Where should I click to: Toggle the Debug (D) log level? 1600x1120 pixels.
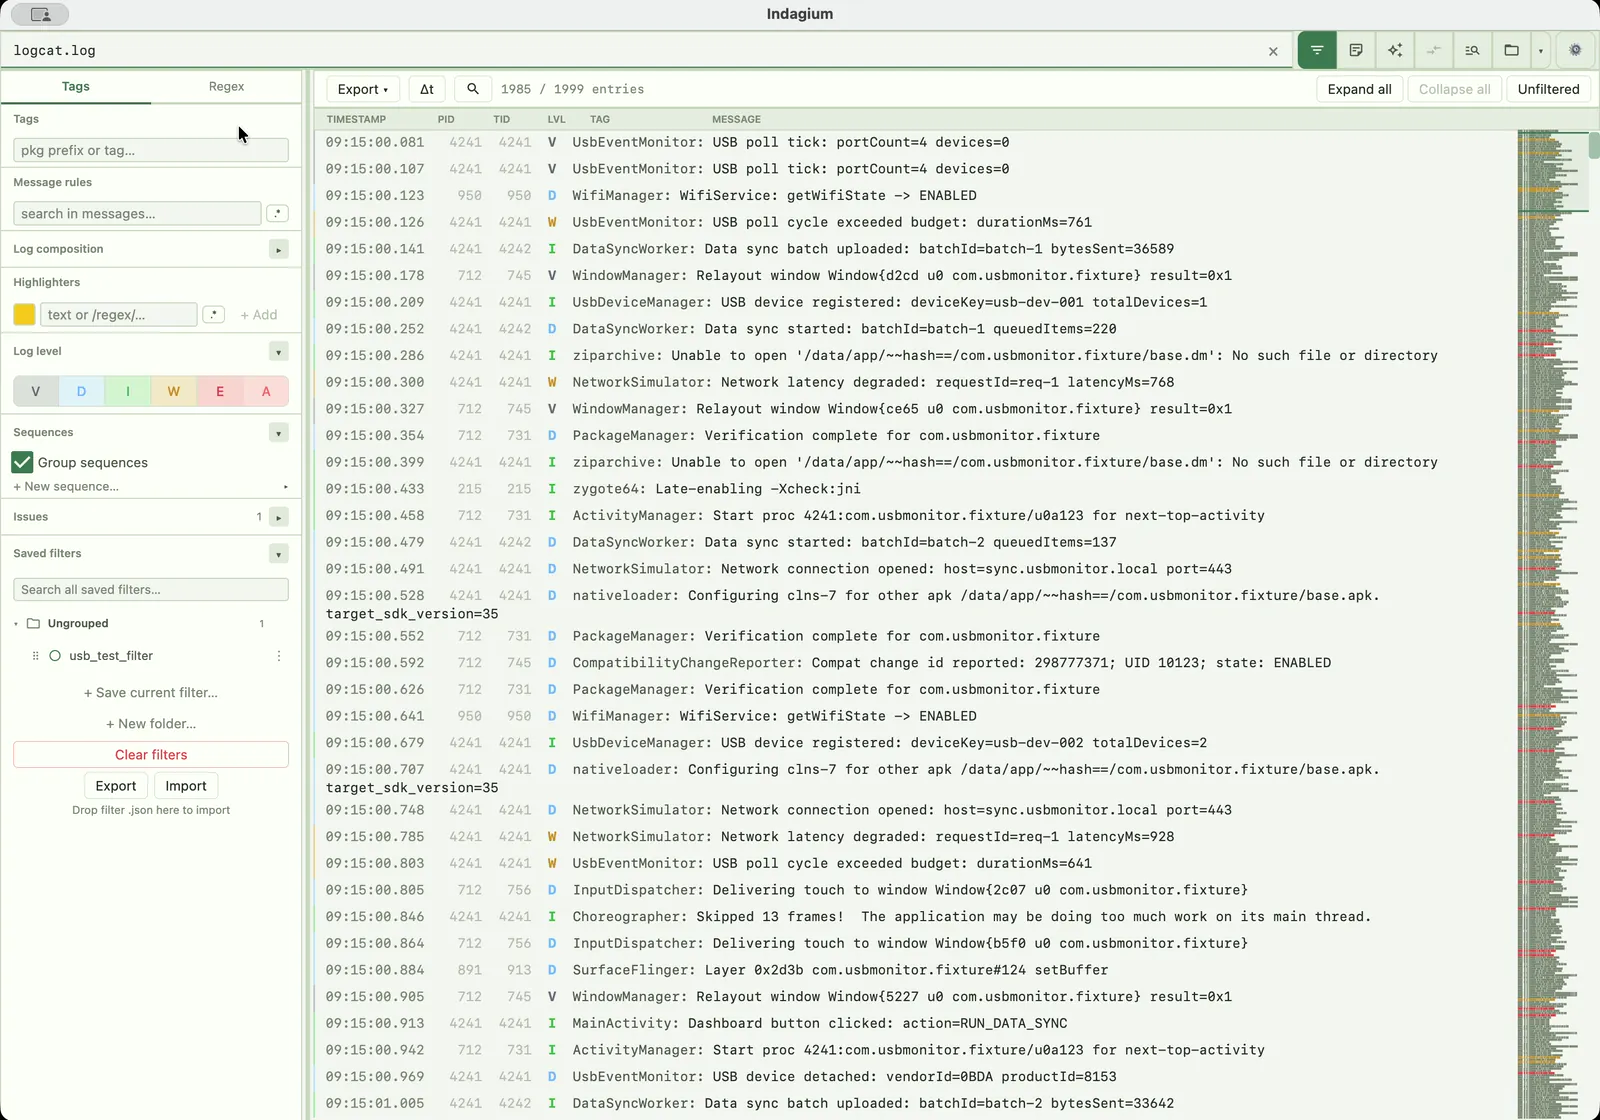click(x=82, y=391)
